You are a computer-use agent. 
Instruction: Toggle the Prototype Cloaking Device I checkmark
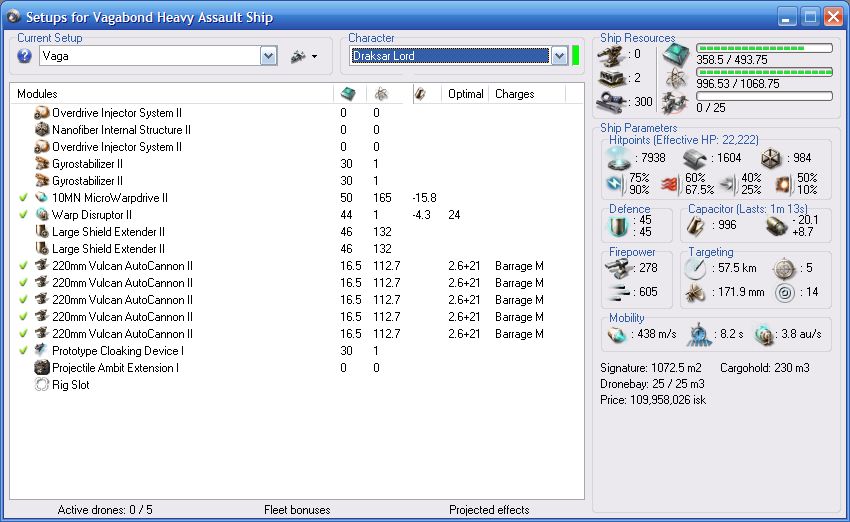23,351
